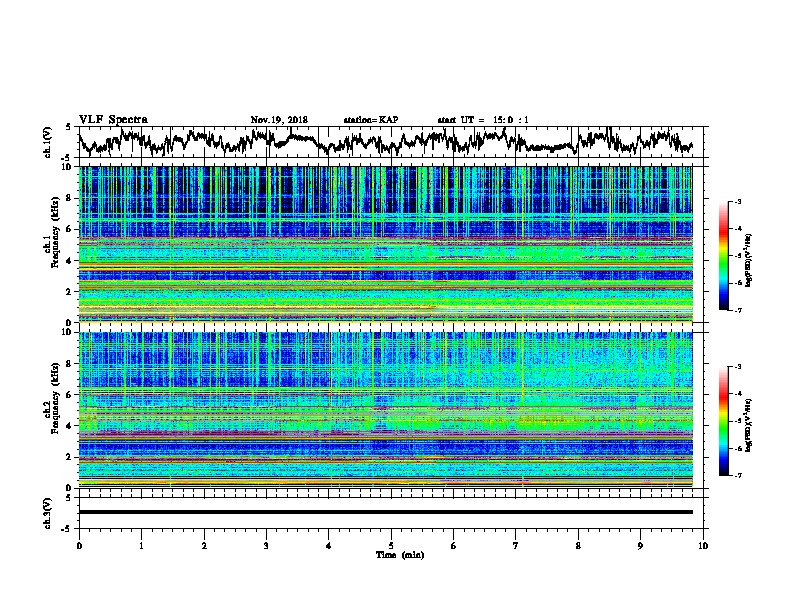Click the "-6" label on ch.2 colorbar

[738, 448]
